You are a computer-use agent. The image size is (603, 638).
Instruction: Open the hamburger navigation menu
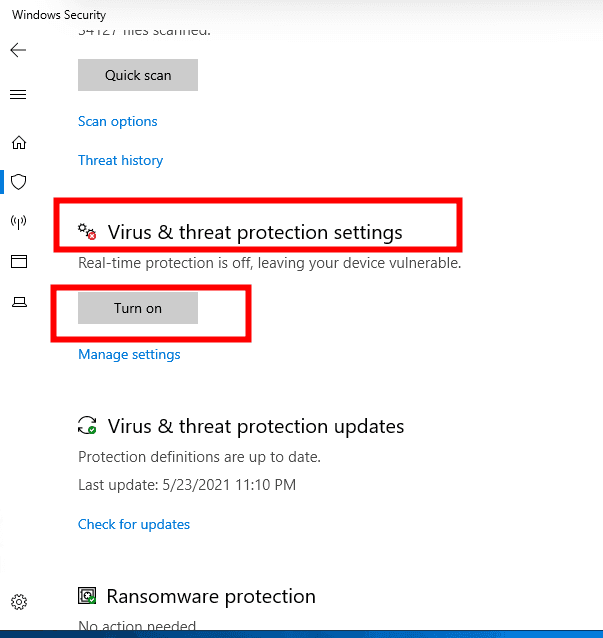click(x=18, y=95)
